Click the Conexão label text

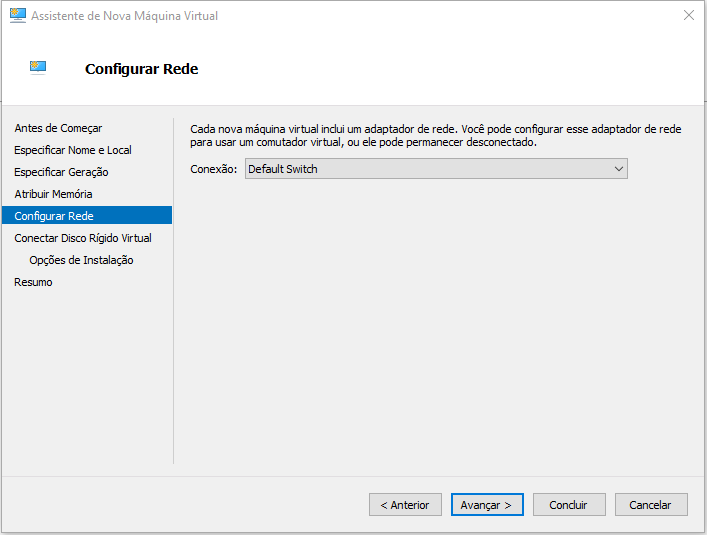click(213, 169)
